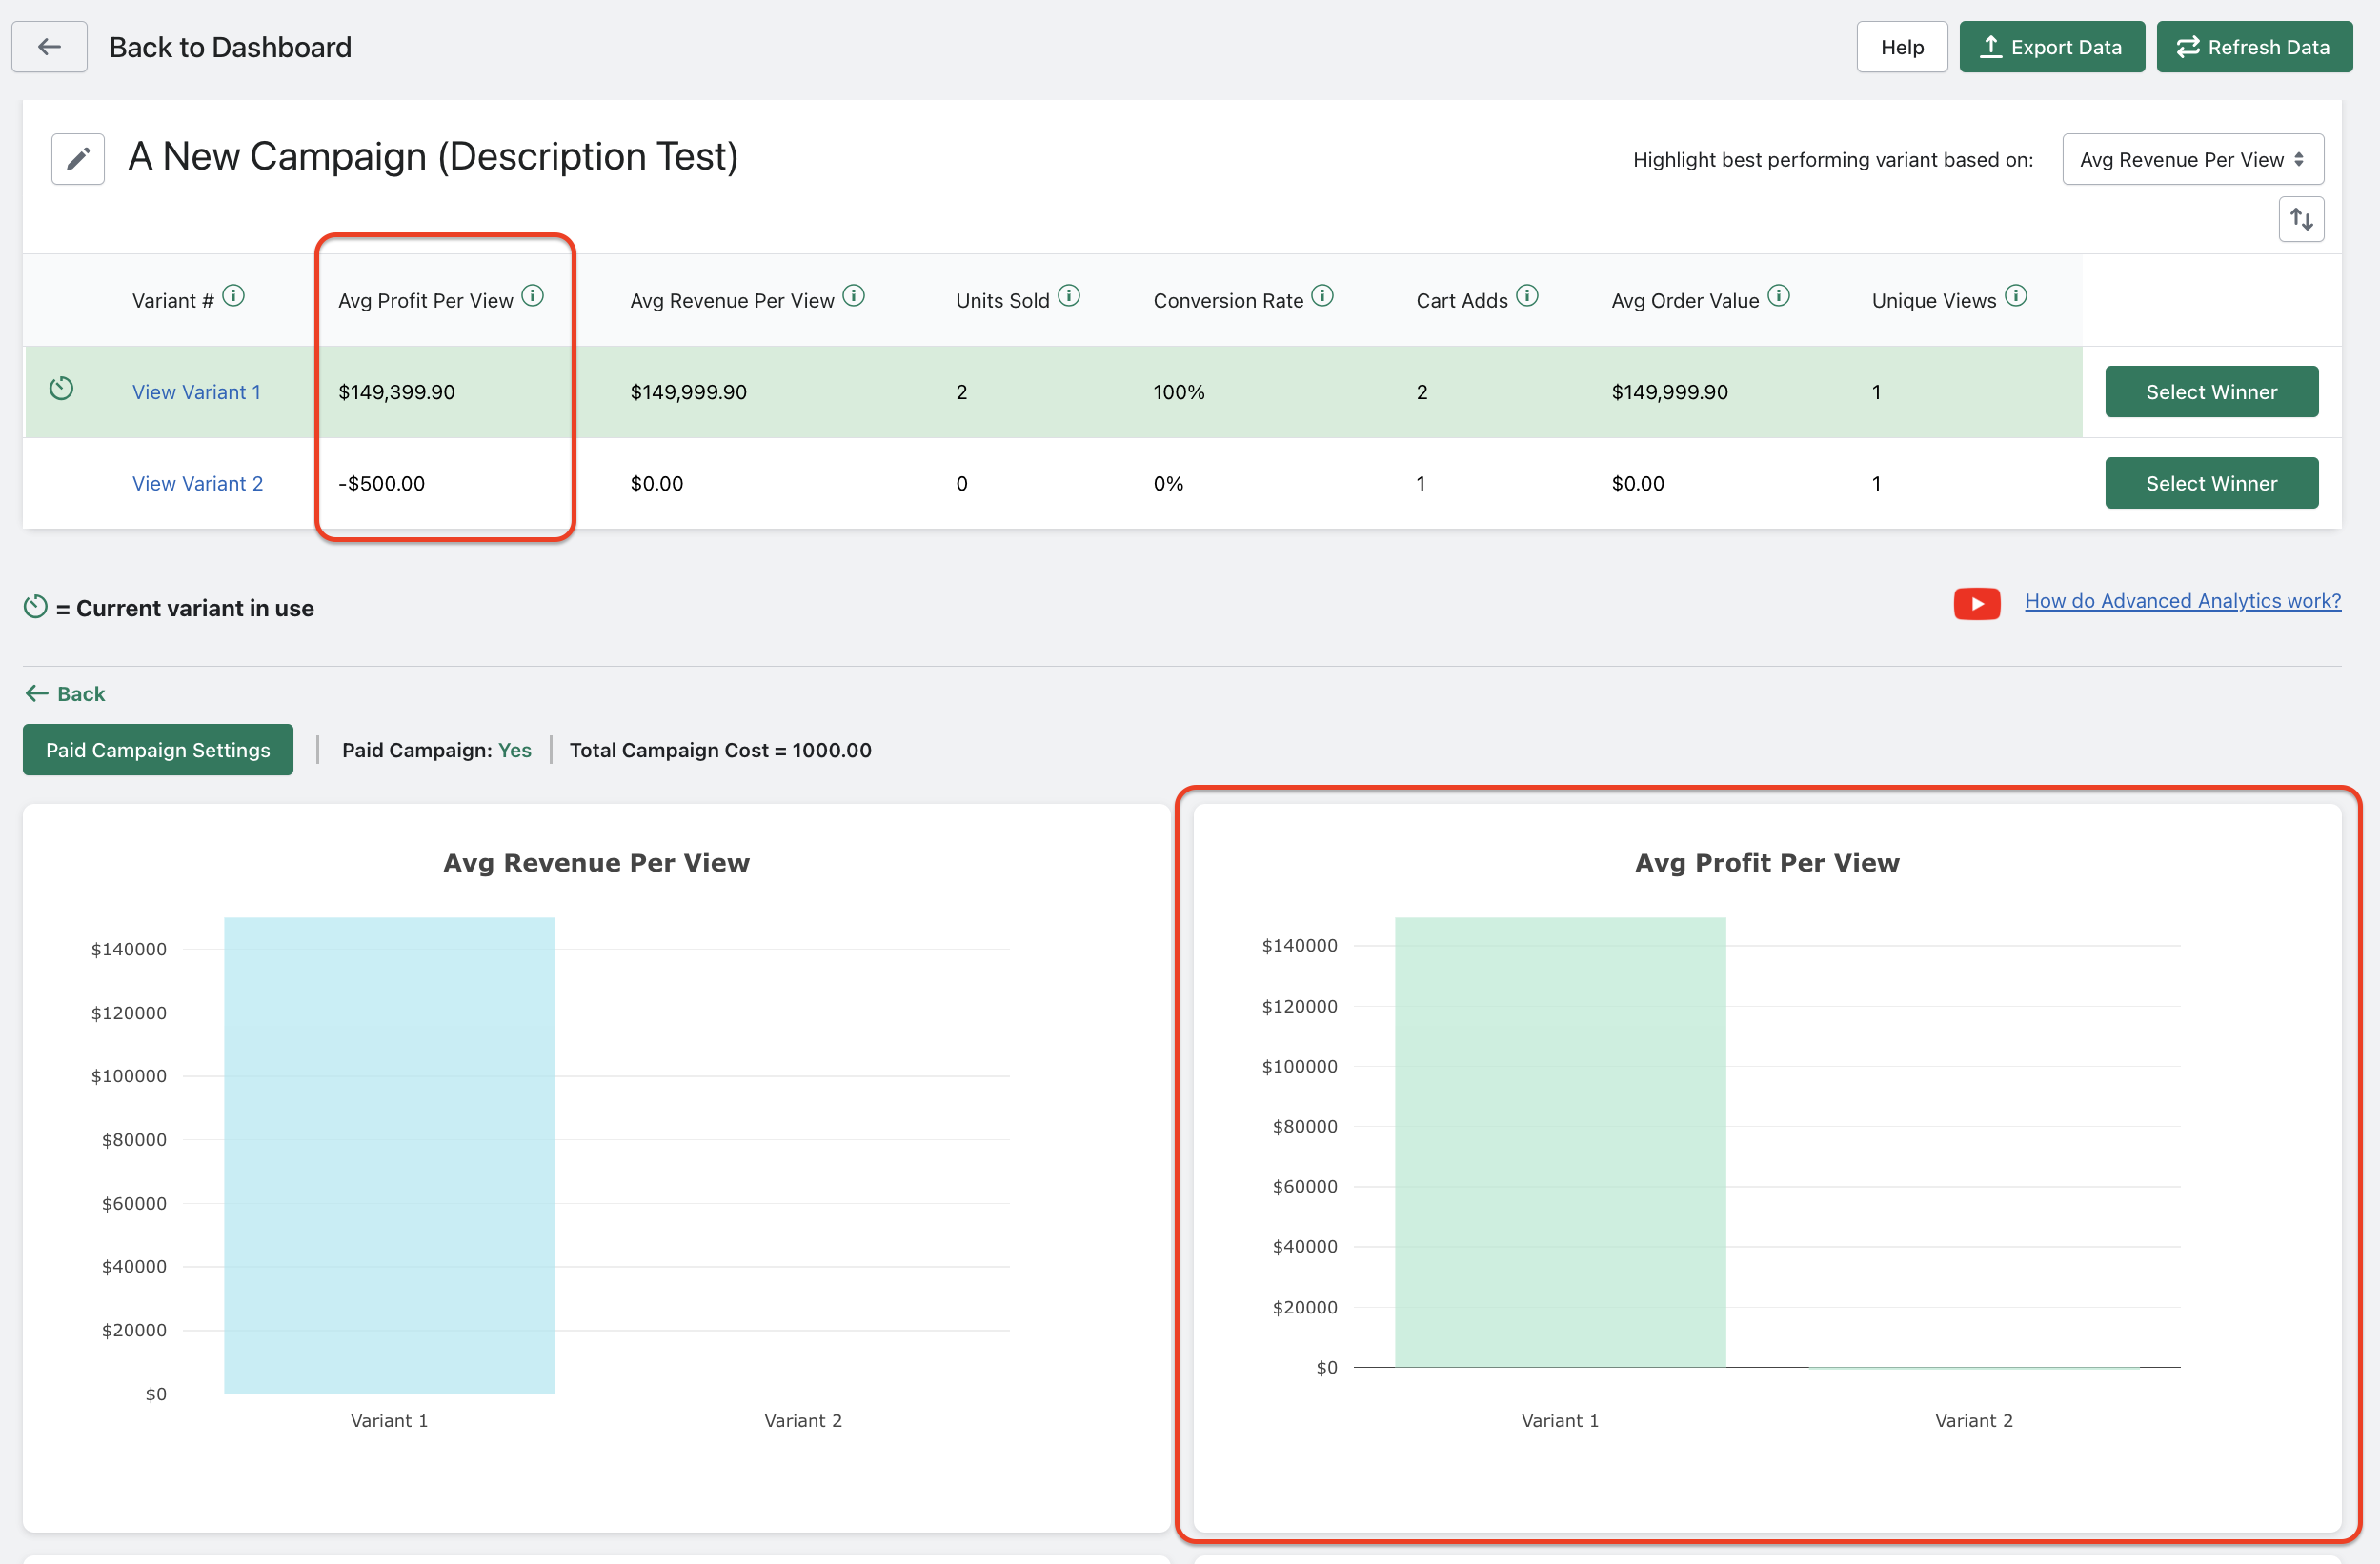Click info icon next to Cart Adds

coord(1527,296)
